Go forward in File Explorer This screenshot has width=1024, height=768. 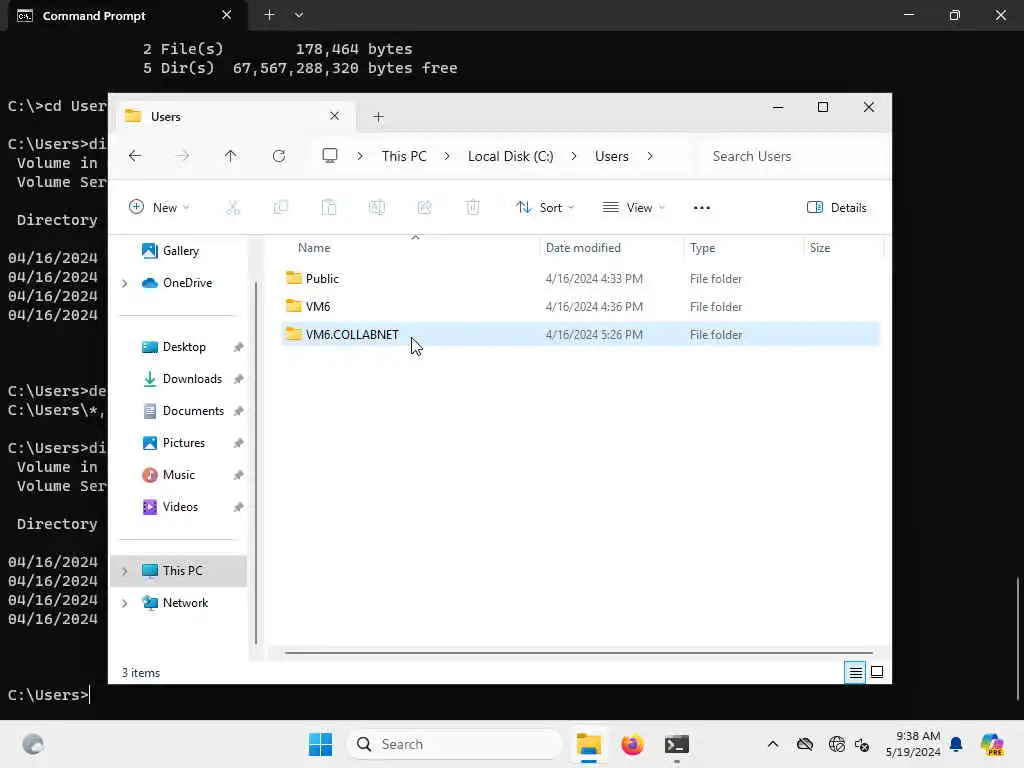[x=183, y=156]
